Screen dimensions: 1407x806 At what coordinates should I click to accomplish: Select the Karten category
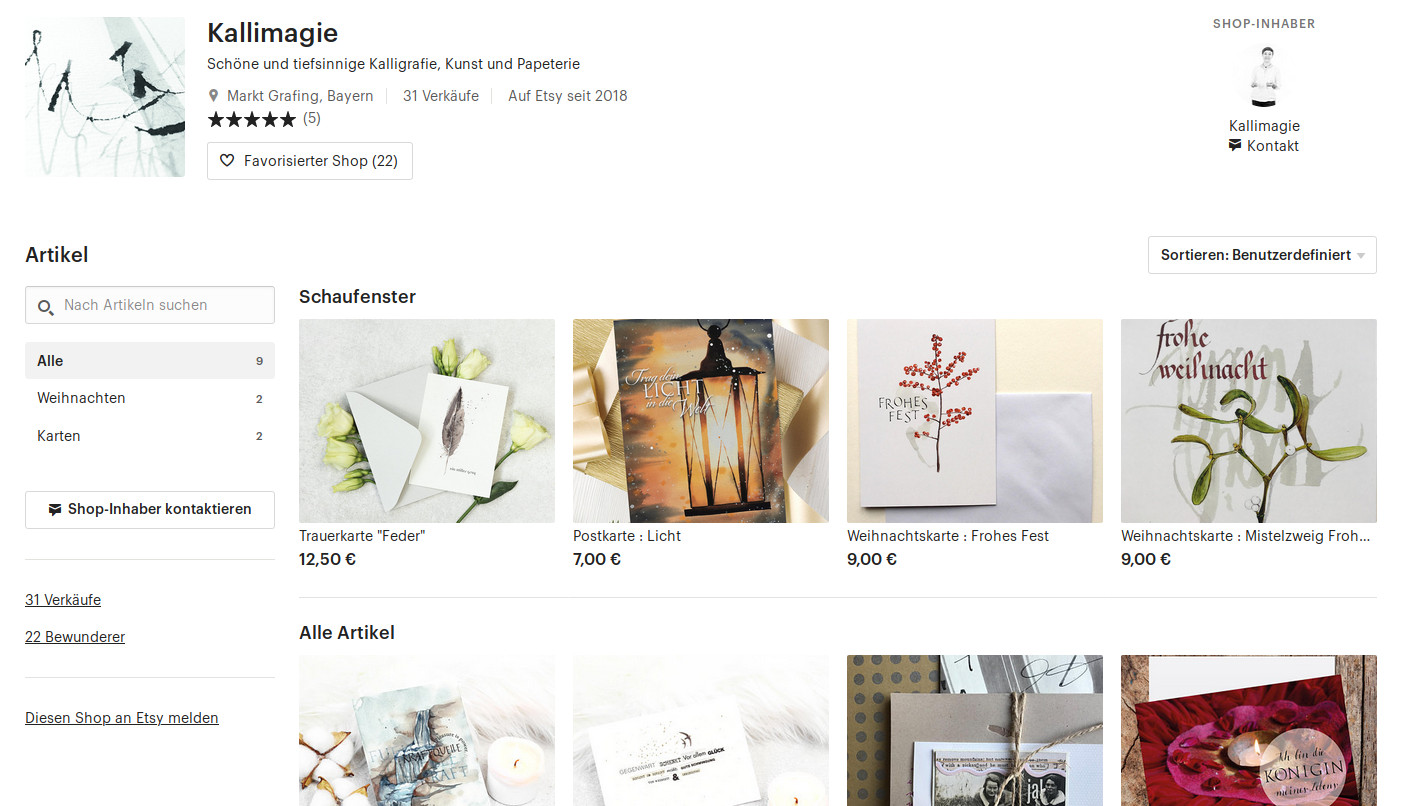pyautogui.click(x=150, y=436)
